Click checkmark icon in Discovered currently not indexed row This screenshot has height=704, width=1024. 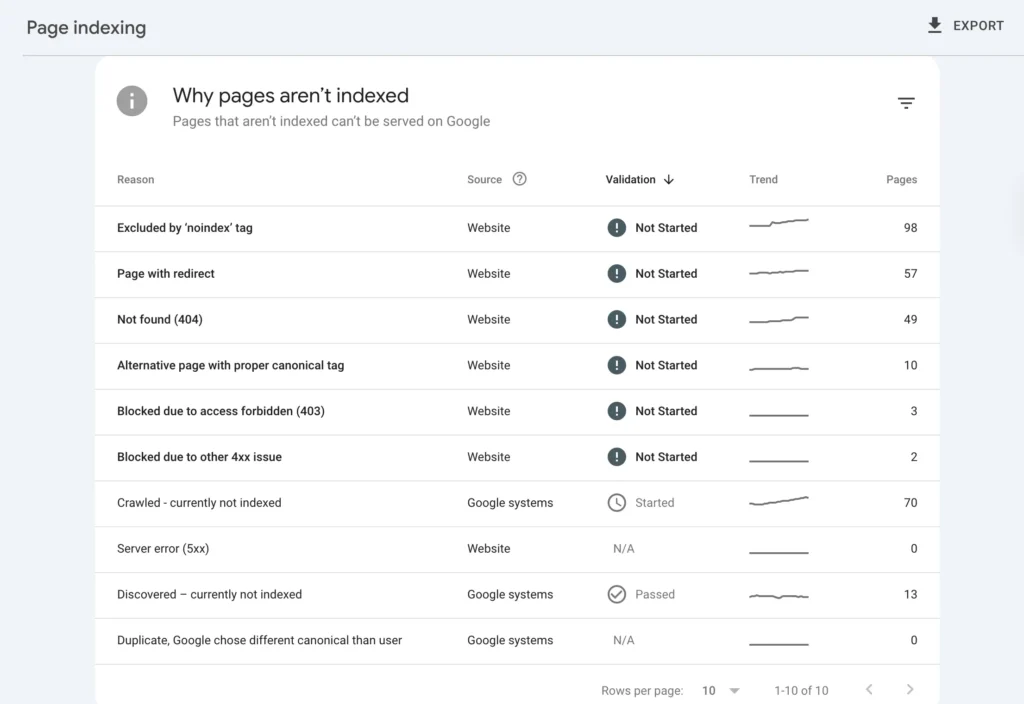tap(616, 594)
